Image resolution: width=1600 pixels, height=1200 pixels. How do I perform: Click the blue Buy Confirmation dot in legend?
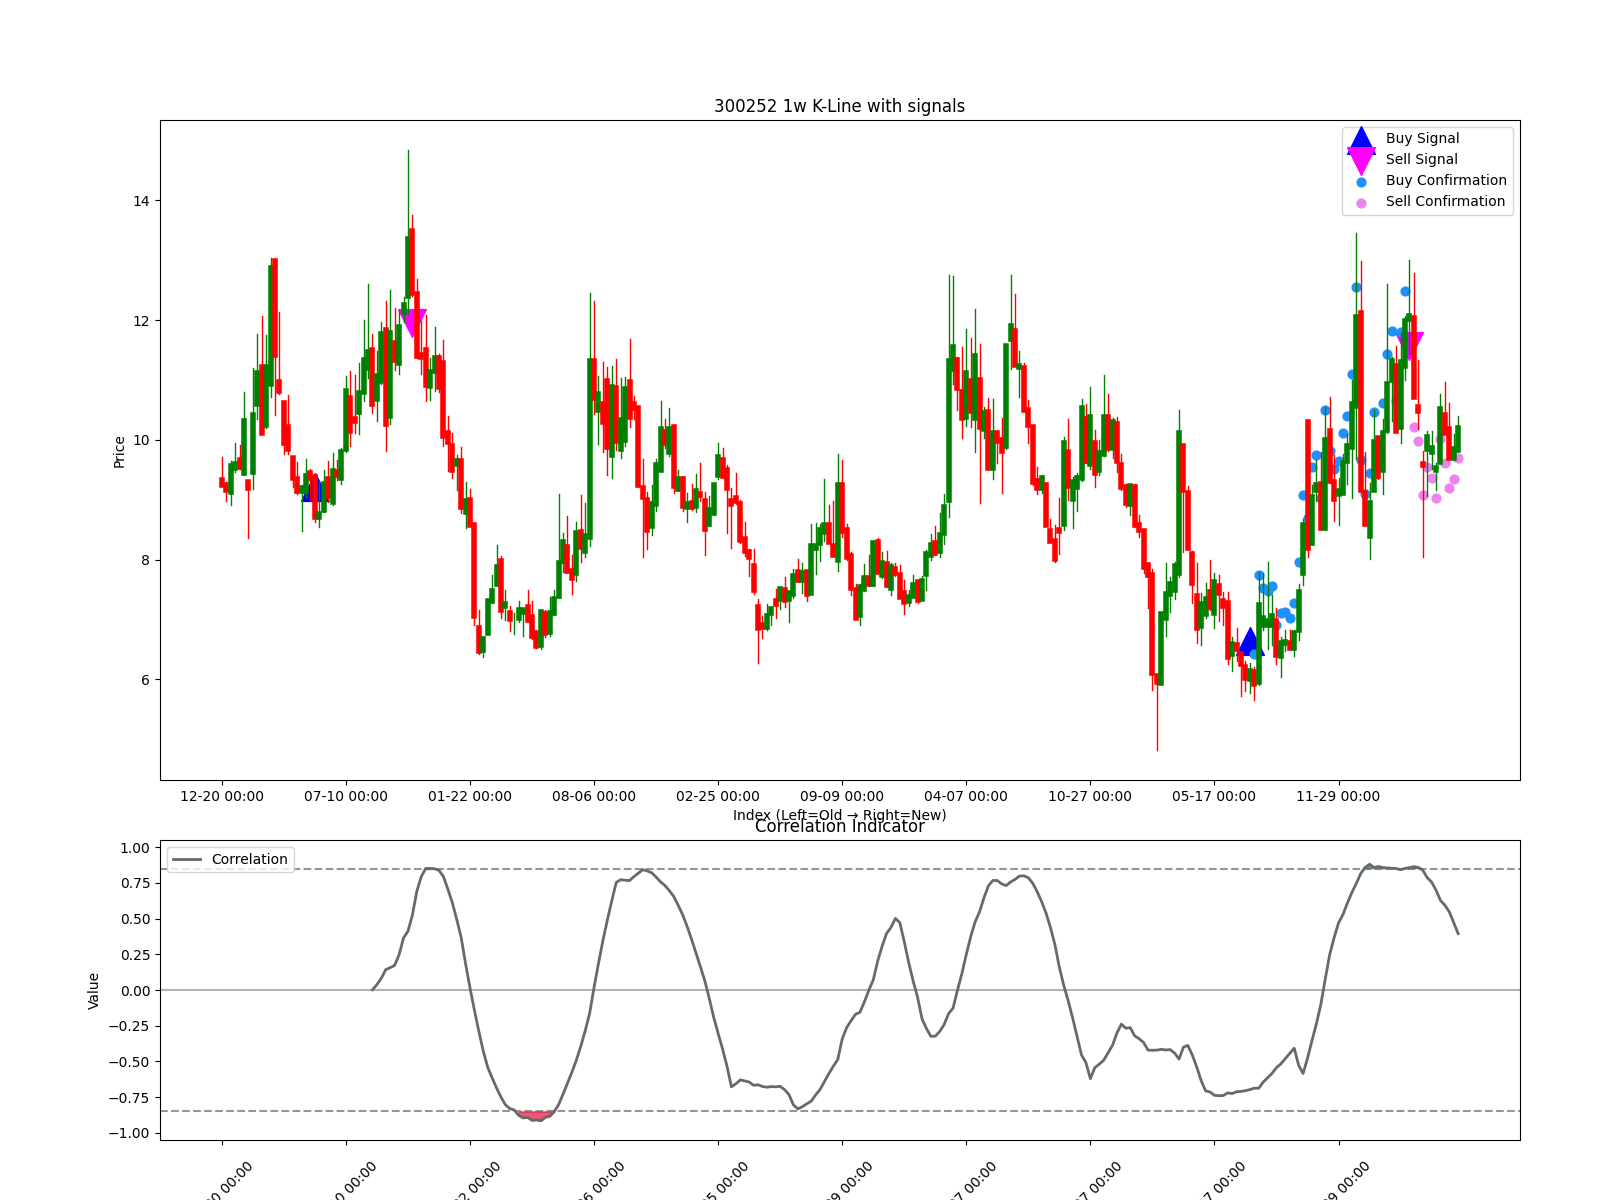pyautogui.click(x=1361, y=182)
